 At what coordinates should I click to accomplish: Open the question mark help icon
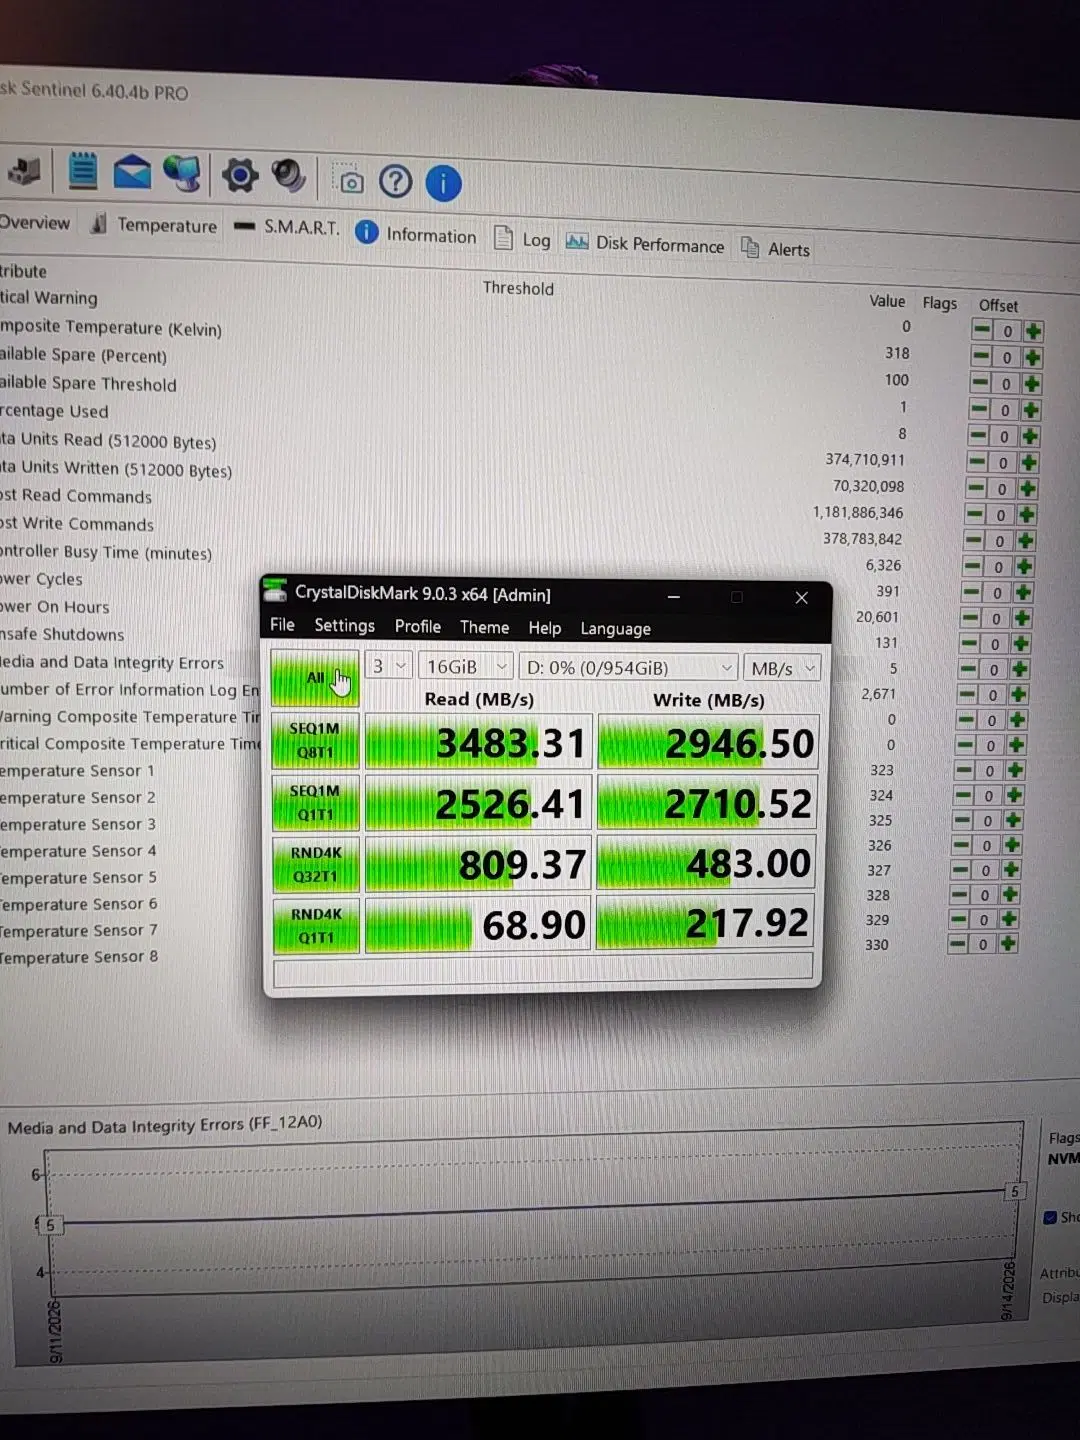396,181
